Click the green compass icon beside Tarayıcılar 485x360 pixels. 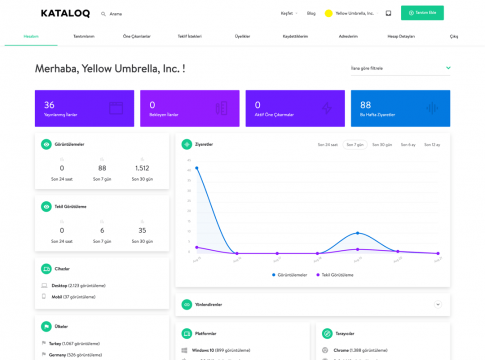(x=327, y=333)
